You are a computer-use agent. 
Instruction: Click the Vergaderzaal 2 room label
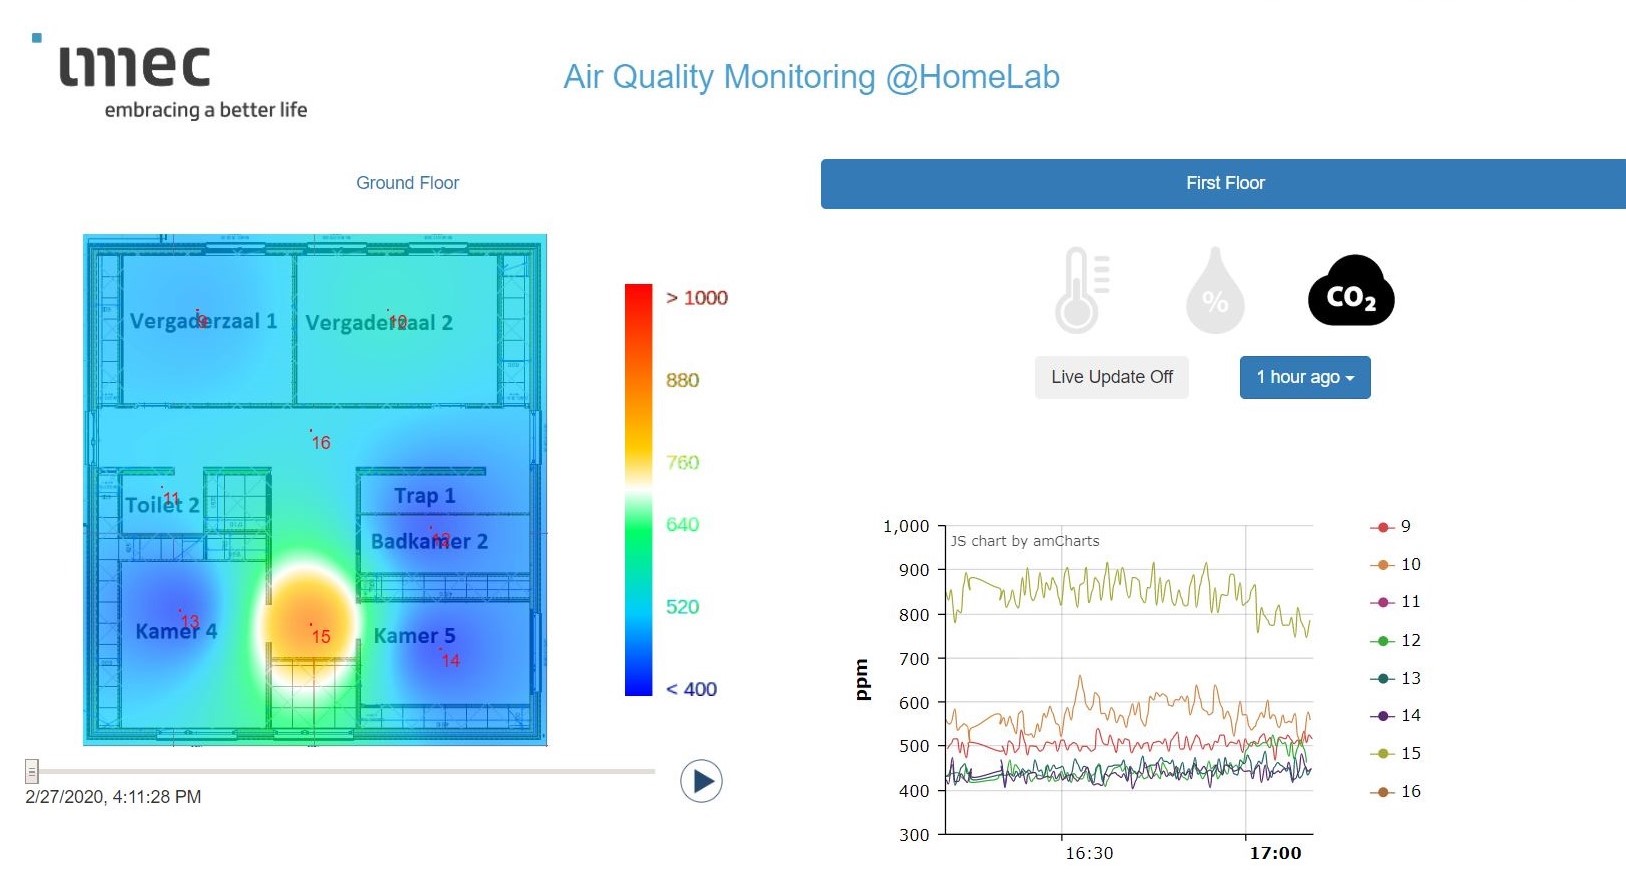tap(379, 323)
